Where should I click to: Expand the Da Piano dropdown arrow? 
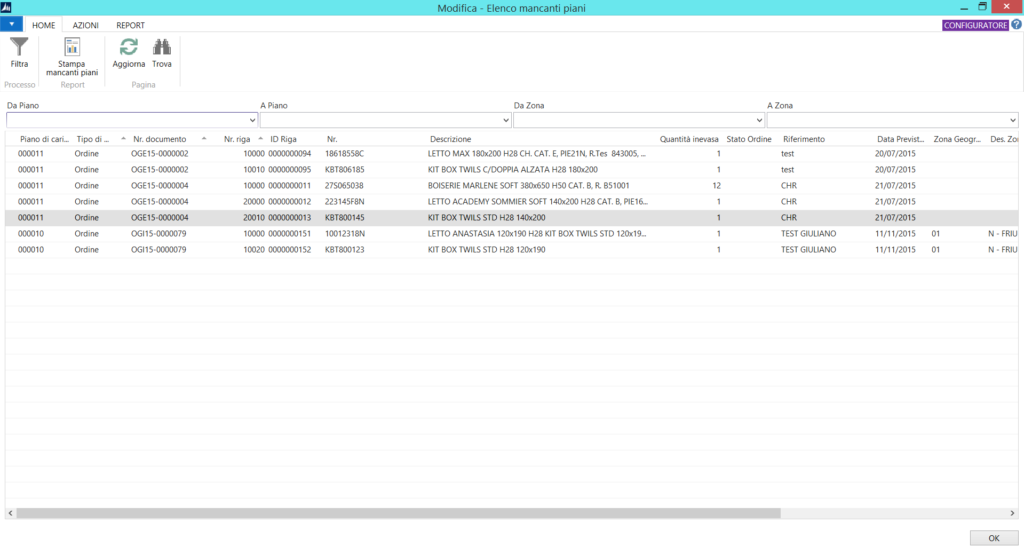[x=252, y=120]
